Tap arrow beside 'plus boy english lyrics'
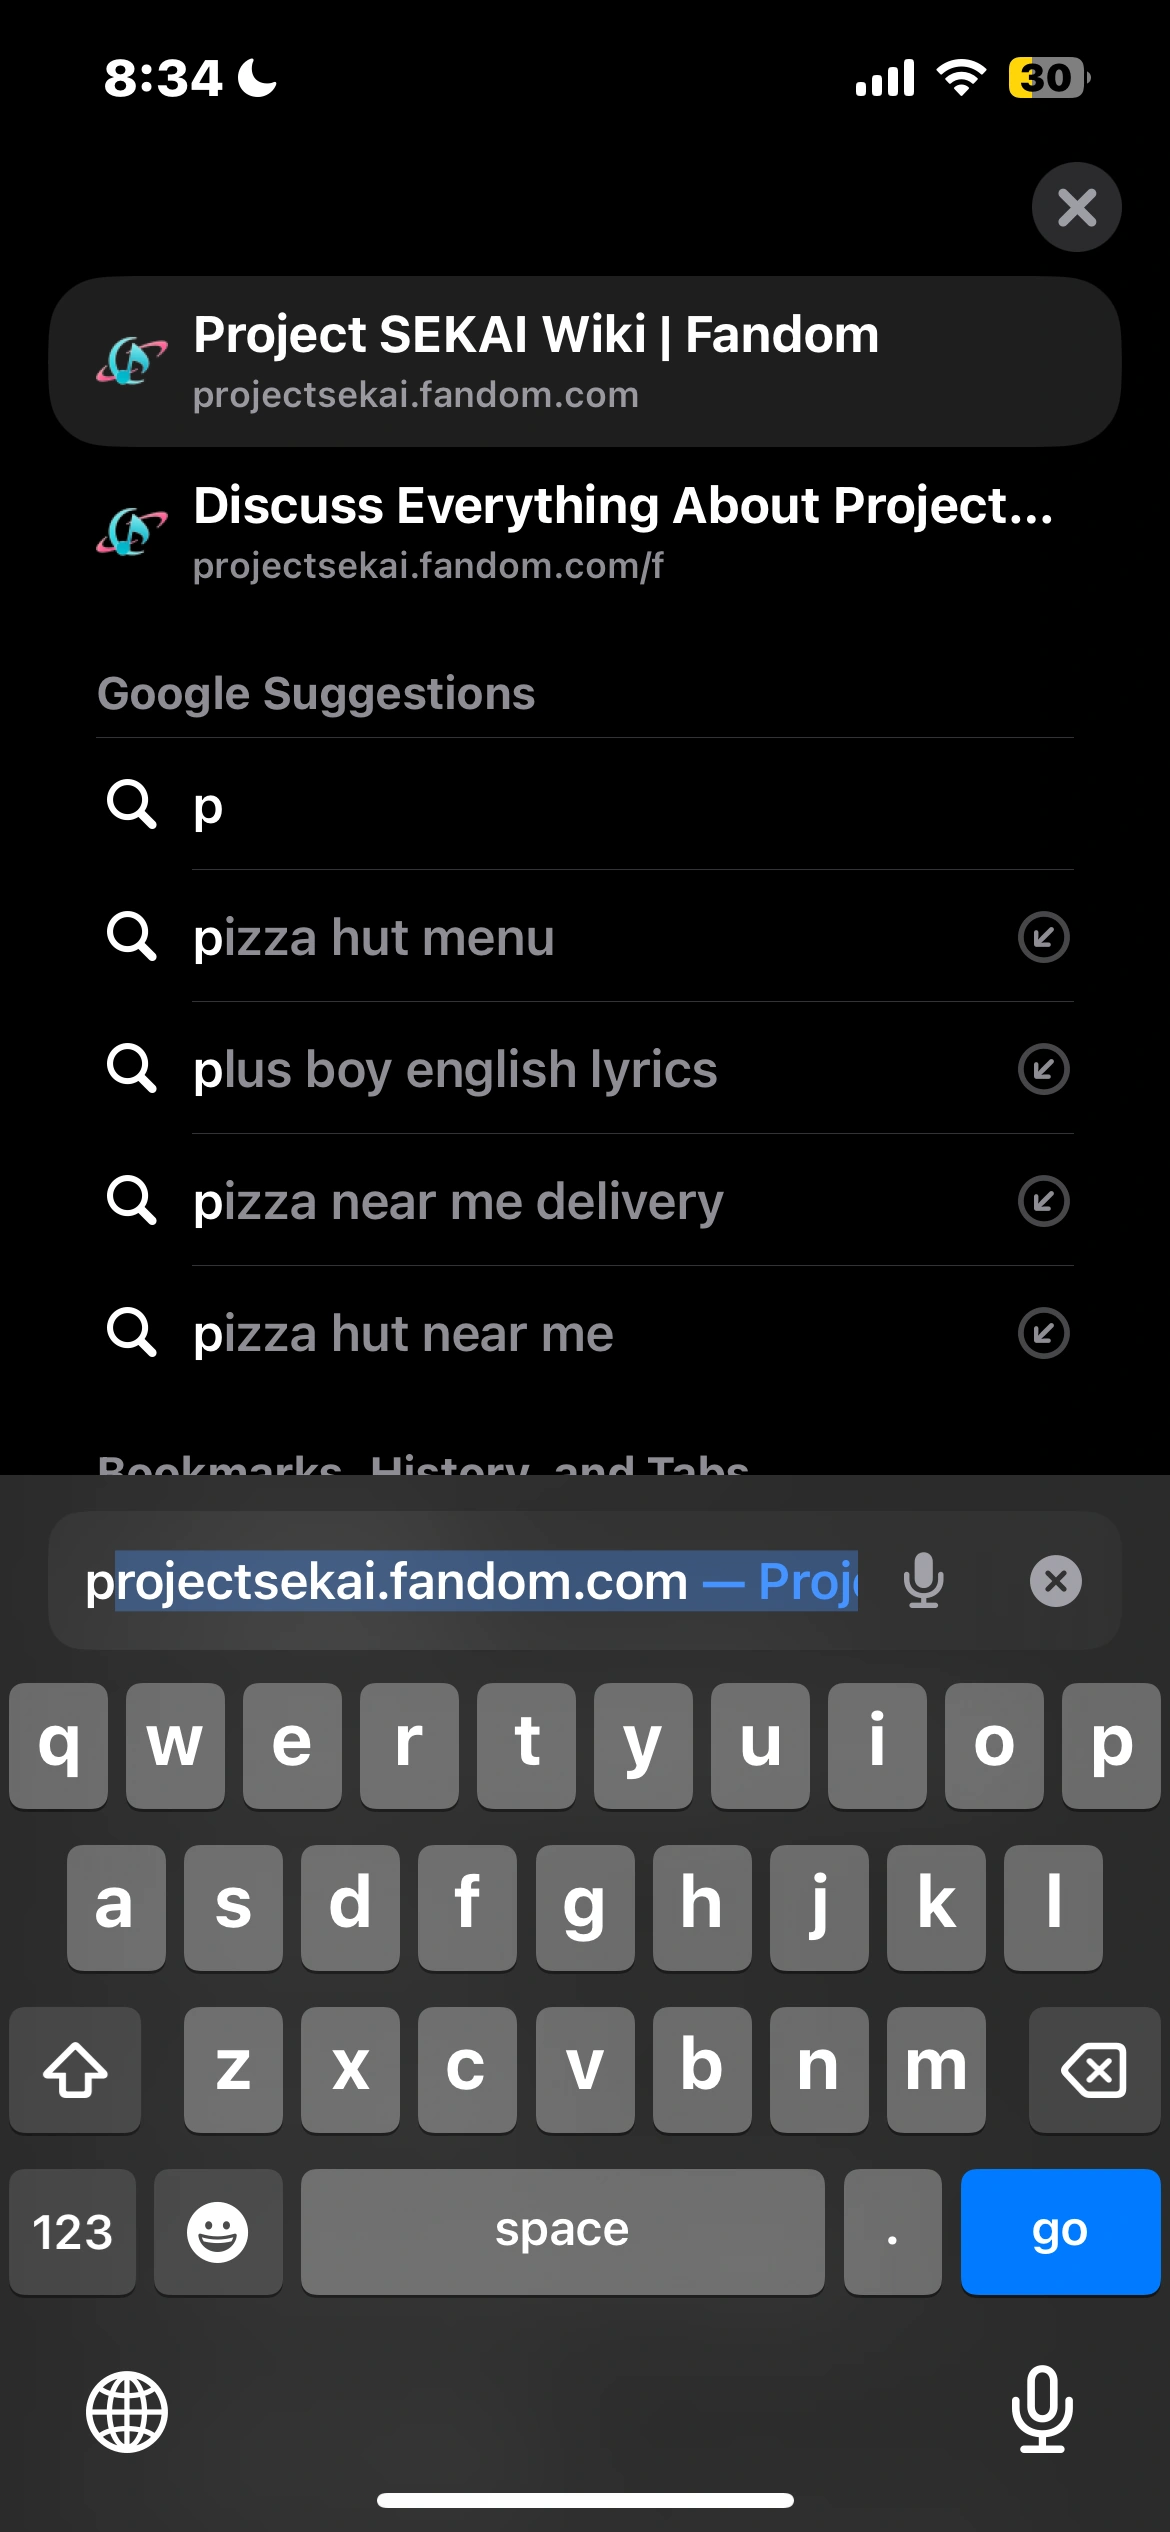1170x2532 pixels. pos(1043,1069)
